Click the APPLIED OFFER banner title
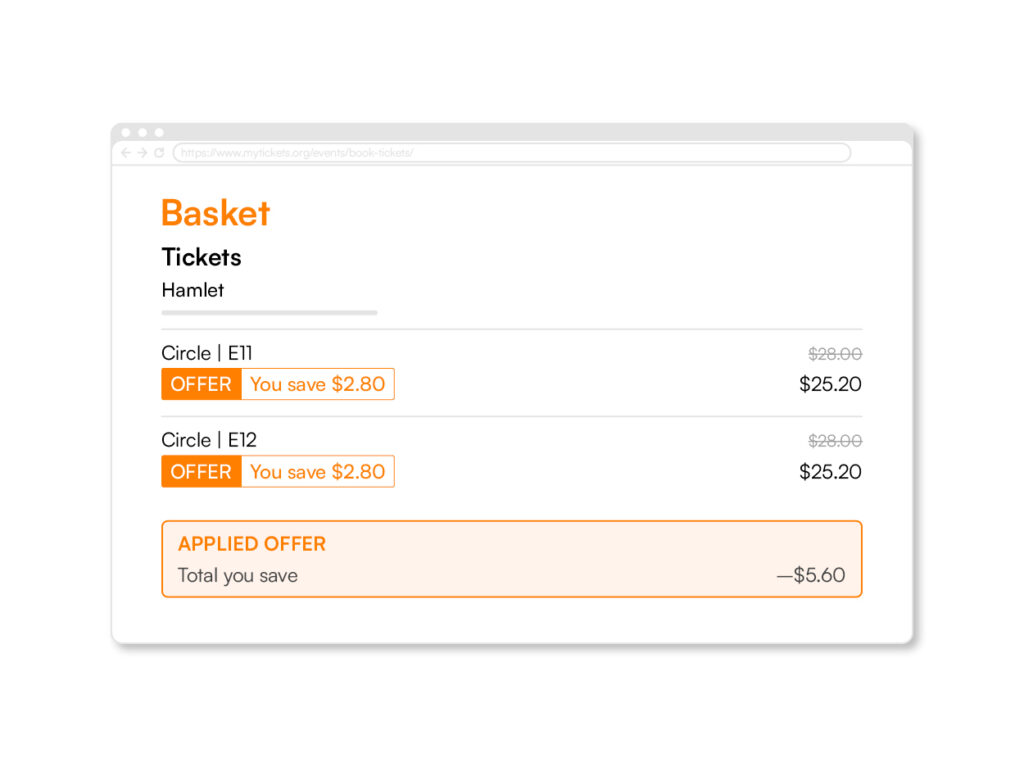 tap(251, 544)
